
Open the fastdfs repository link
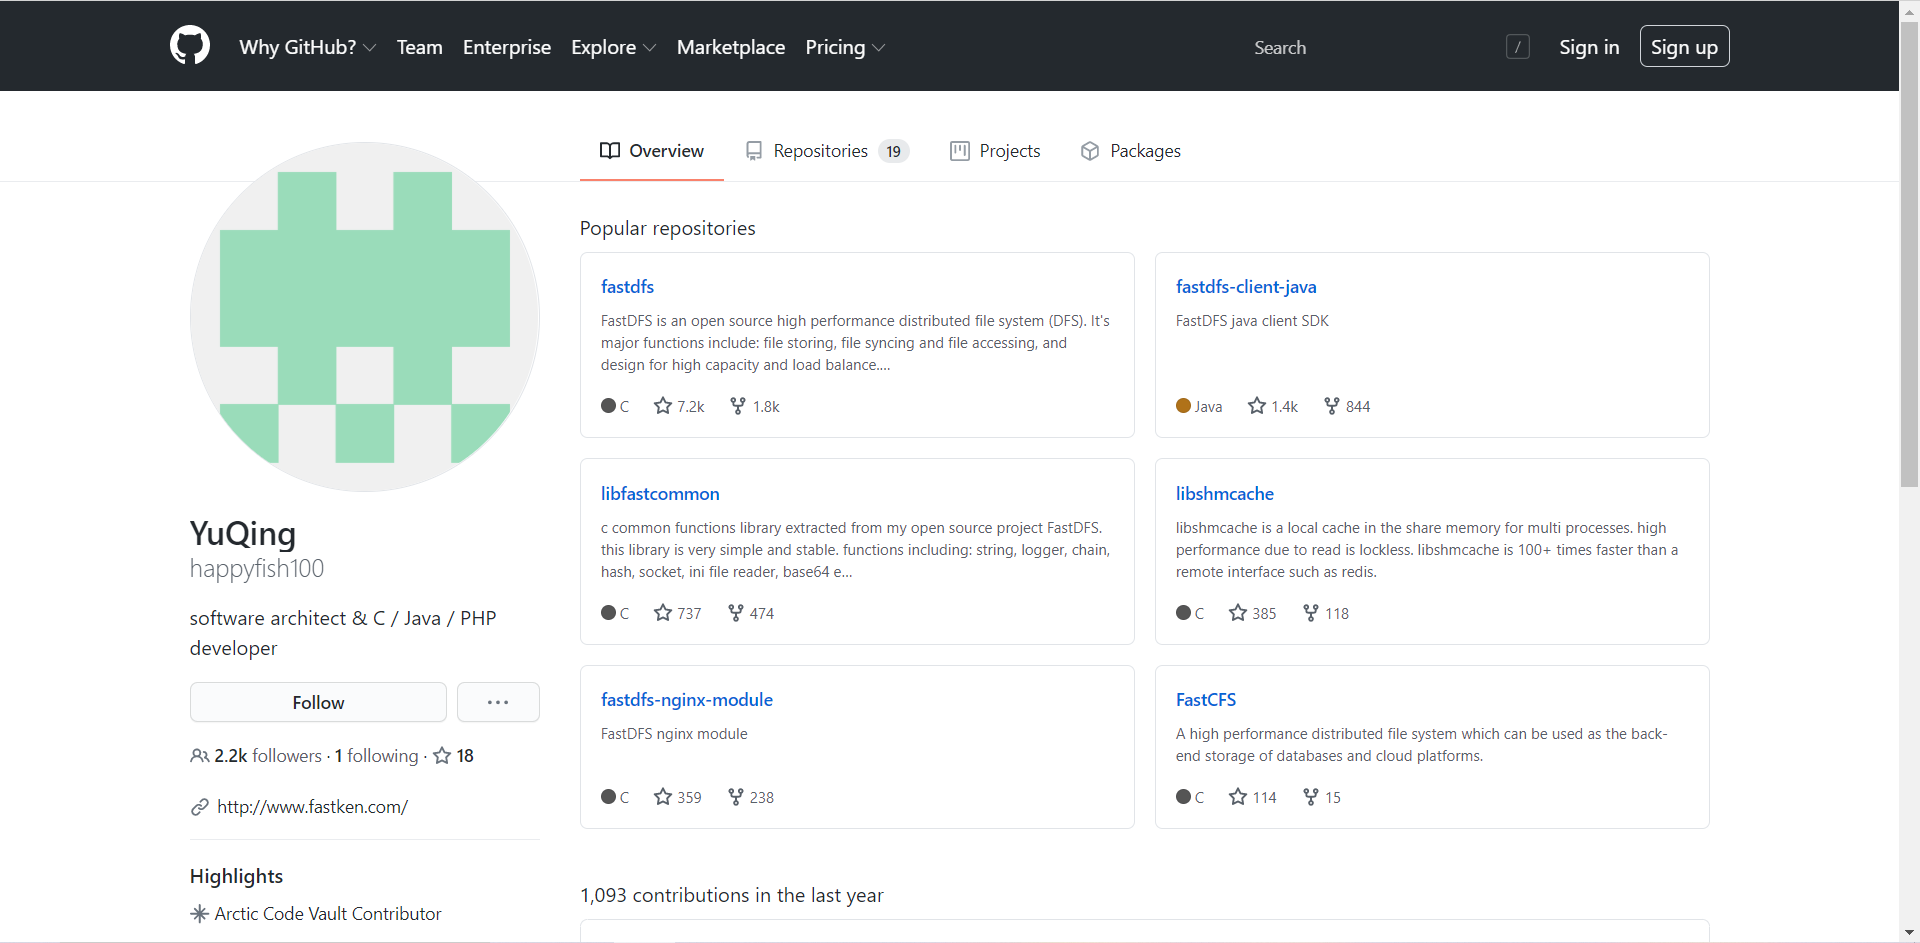(x=627, y=287)
